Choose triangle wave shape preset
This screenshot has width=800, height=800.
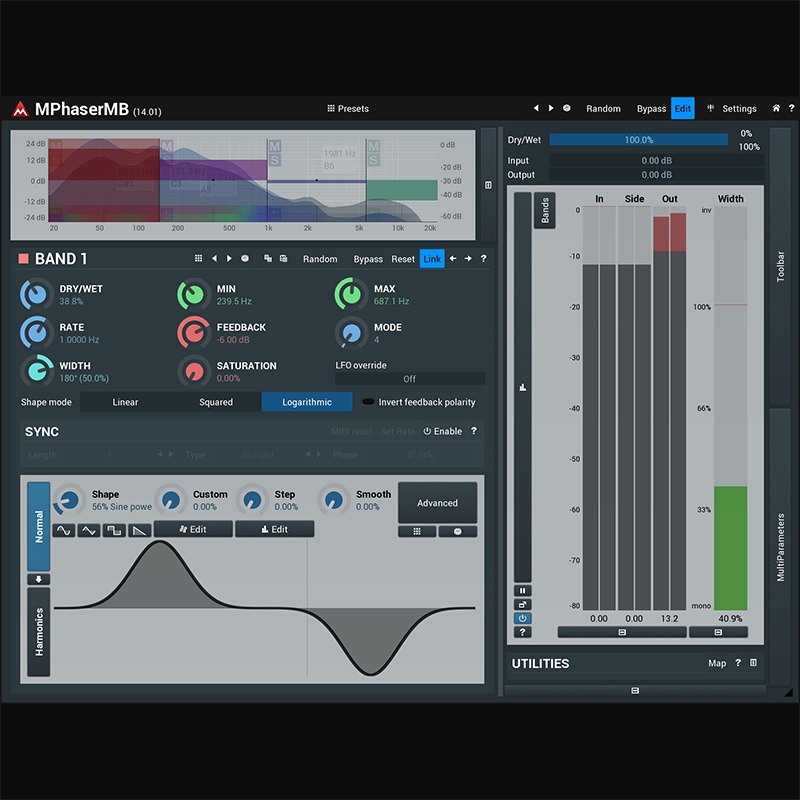pos(89,531)
